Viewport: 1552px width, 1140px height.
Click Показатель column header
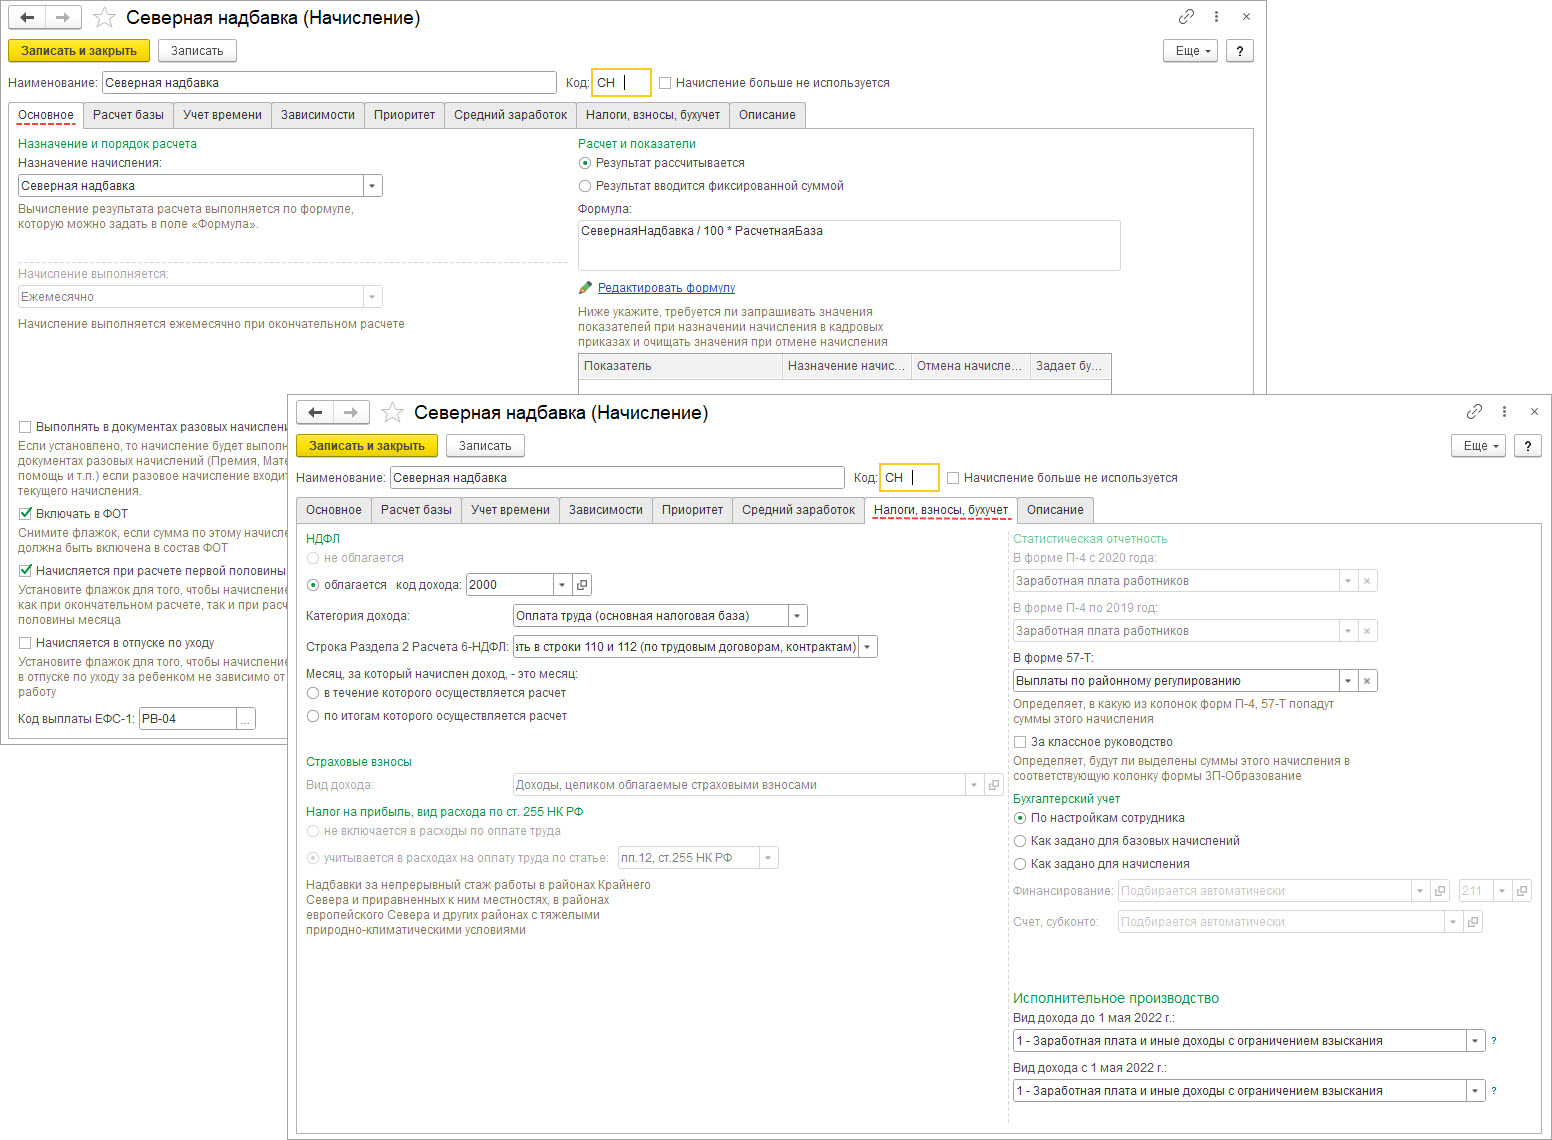681,366
